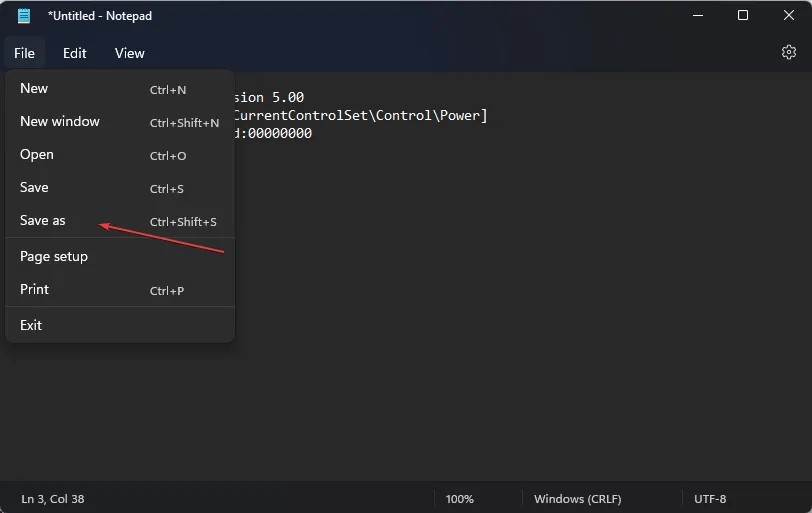This screenshot has height=513, width=812.
Task: Click Save in the File menu
Action: 120,188
